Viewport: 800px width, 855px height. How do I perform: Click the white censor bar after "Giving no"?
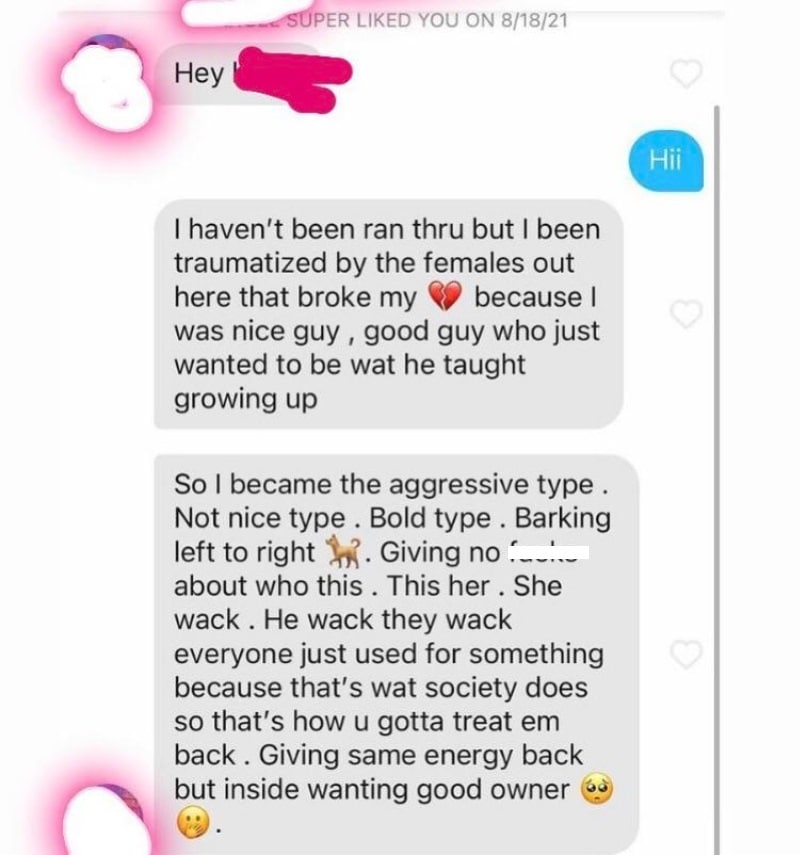(x=549, y=552)
